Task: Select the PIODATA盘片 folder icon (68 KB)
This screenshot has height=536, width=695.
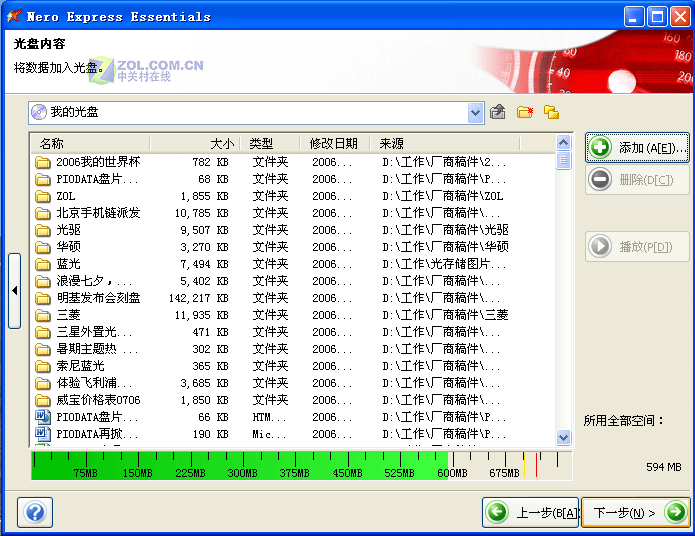Action: point(43,179)
